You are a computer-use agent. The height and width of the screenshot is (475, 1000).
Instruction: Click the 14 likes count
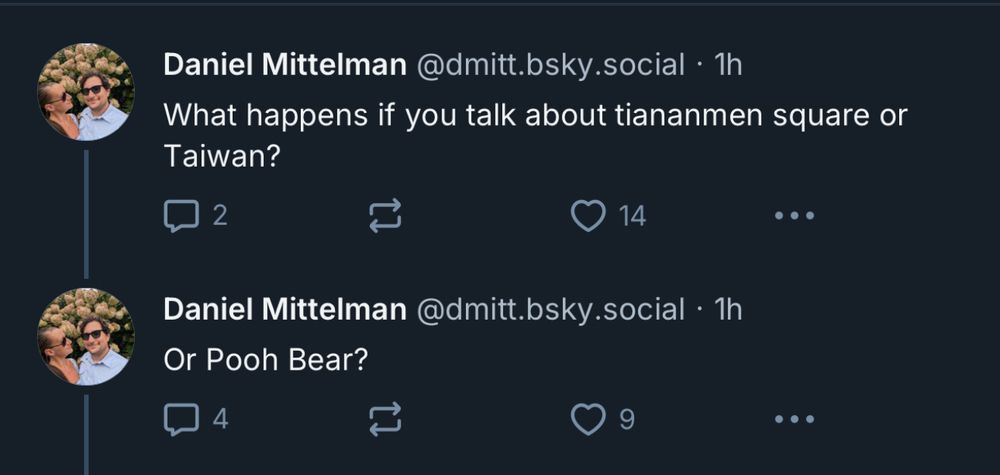click(x=632, y=215)
